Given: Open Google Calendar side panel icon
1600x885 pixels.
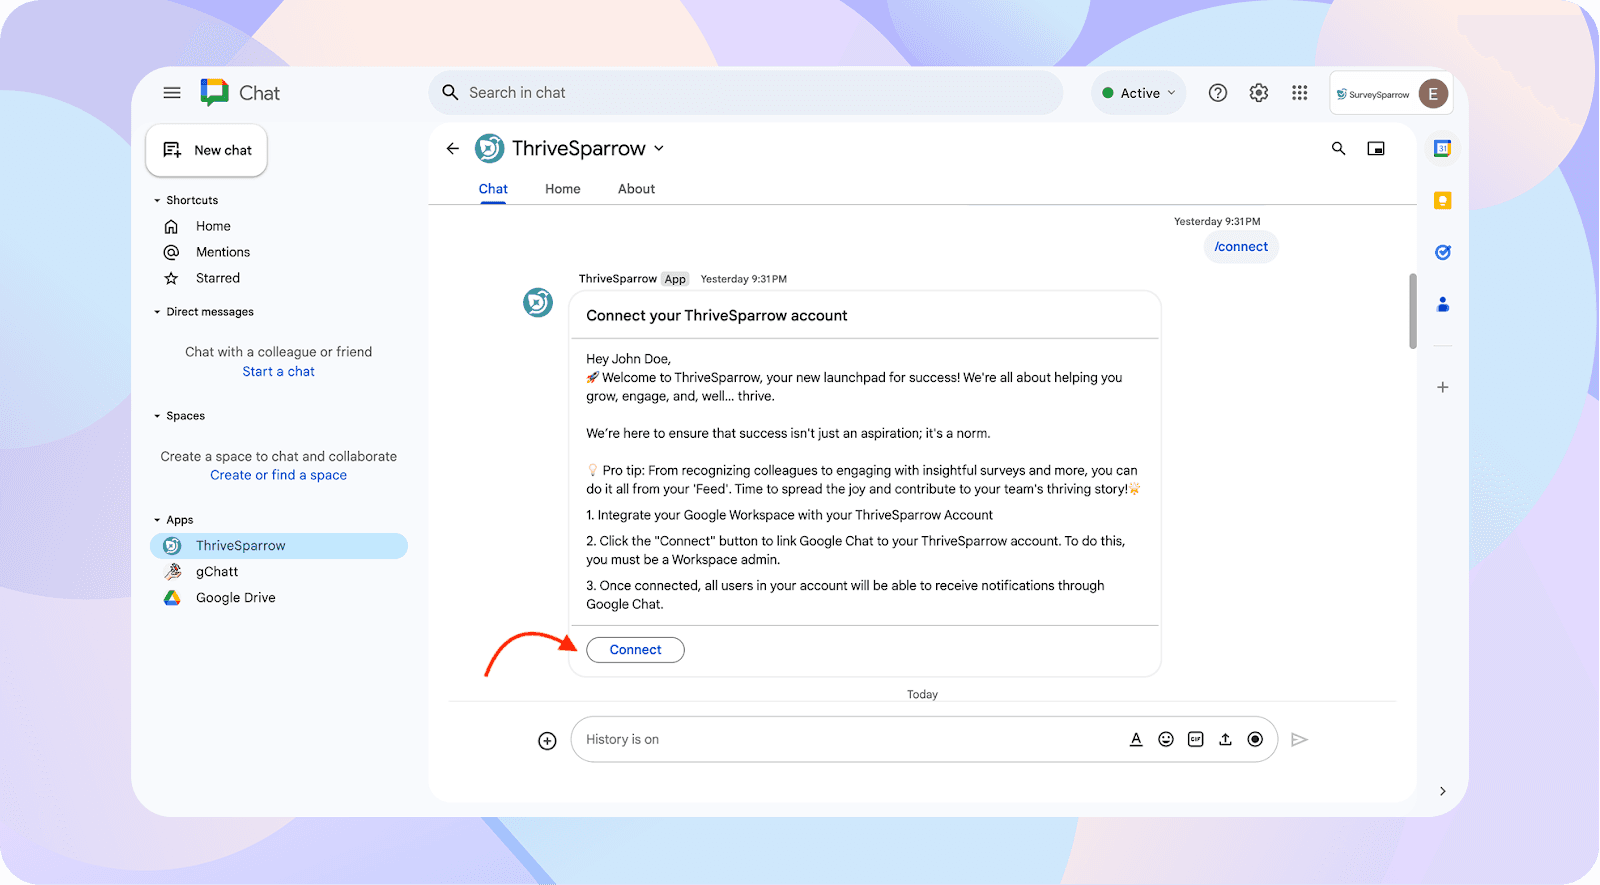Looking at the screenshot, I should [x=1442, y=149].
